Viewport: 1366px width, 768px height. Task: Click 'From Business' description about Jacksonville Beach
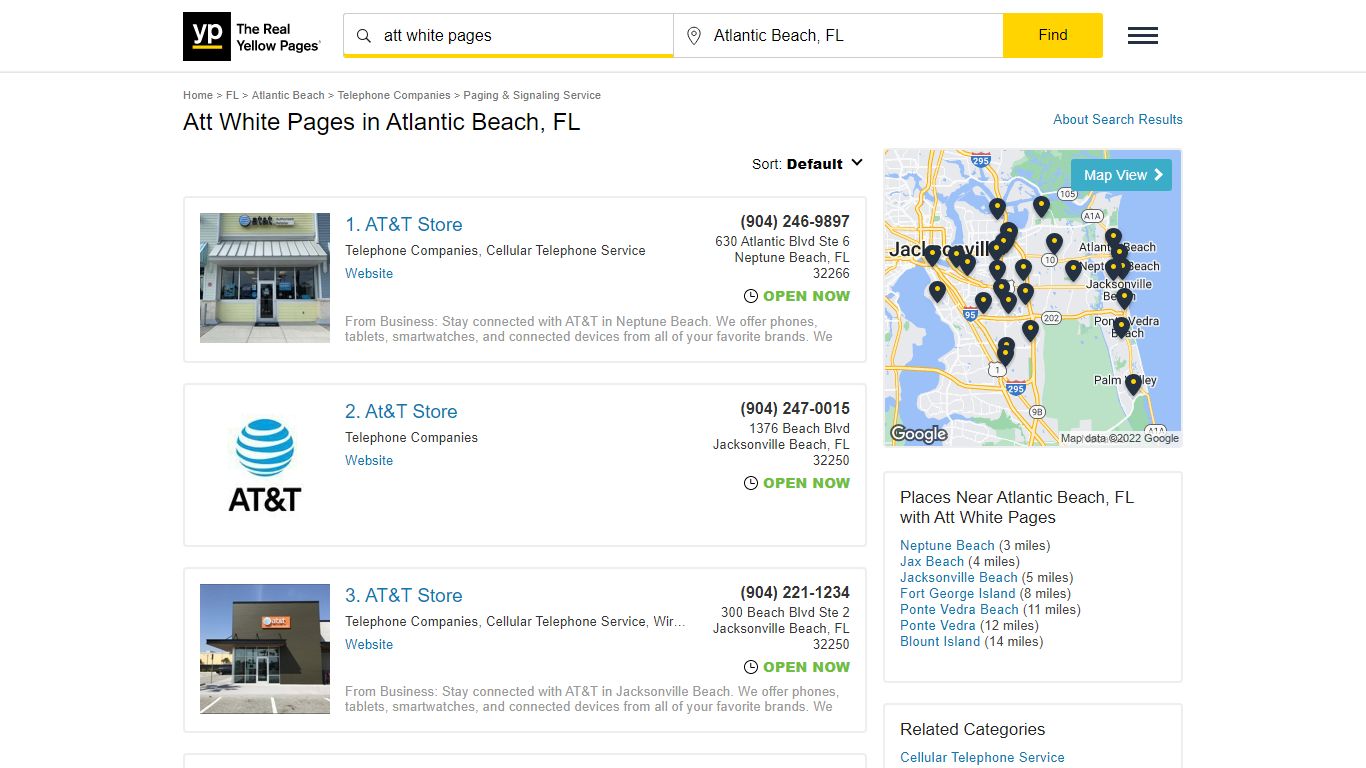click(591, 699)
